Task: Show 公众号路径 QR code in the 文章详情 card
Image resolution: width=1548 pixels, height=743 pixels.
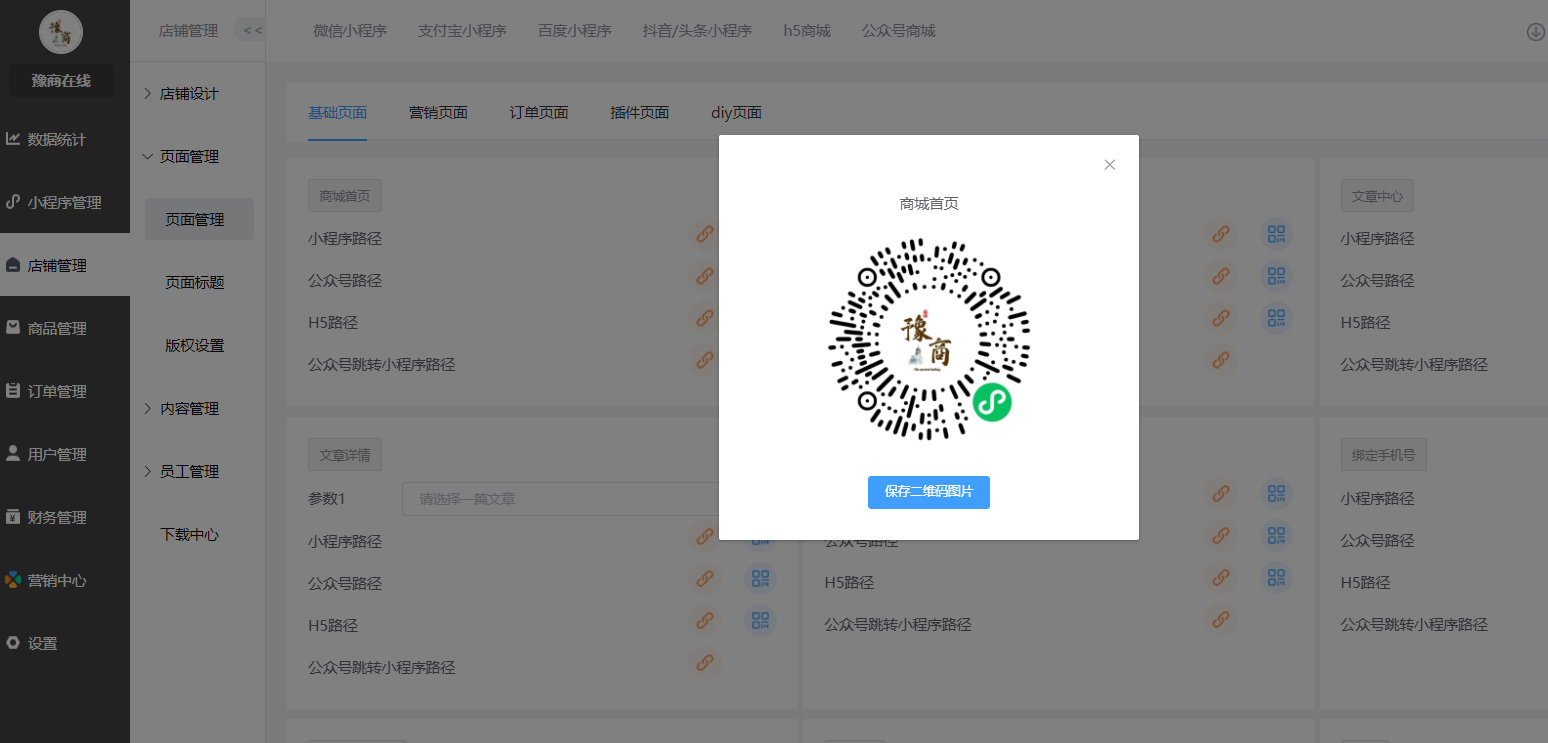Action: coord(761,578)
